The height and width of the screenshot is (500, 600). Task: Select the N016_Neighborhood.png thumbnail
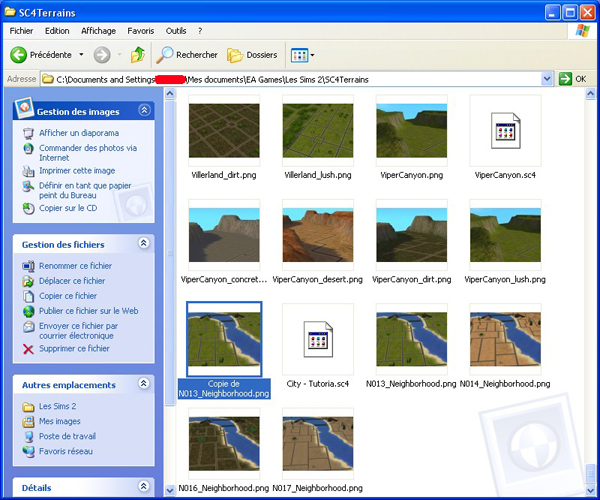pyautogui.click(x=224, y=444)
